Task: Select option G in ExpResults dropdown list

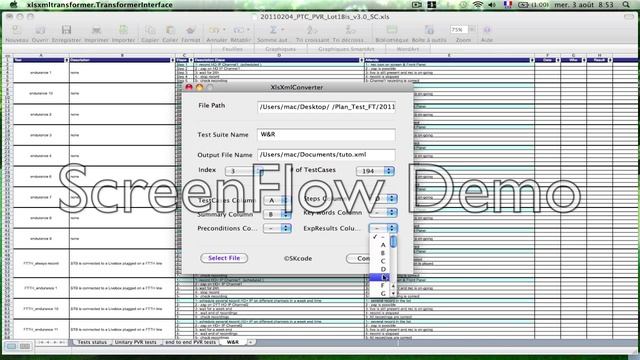Action: pos(380,293)
